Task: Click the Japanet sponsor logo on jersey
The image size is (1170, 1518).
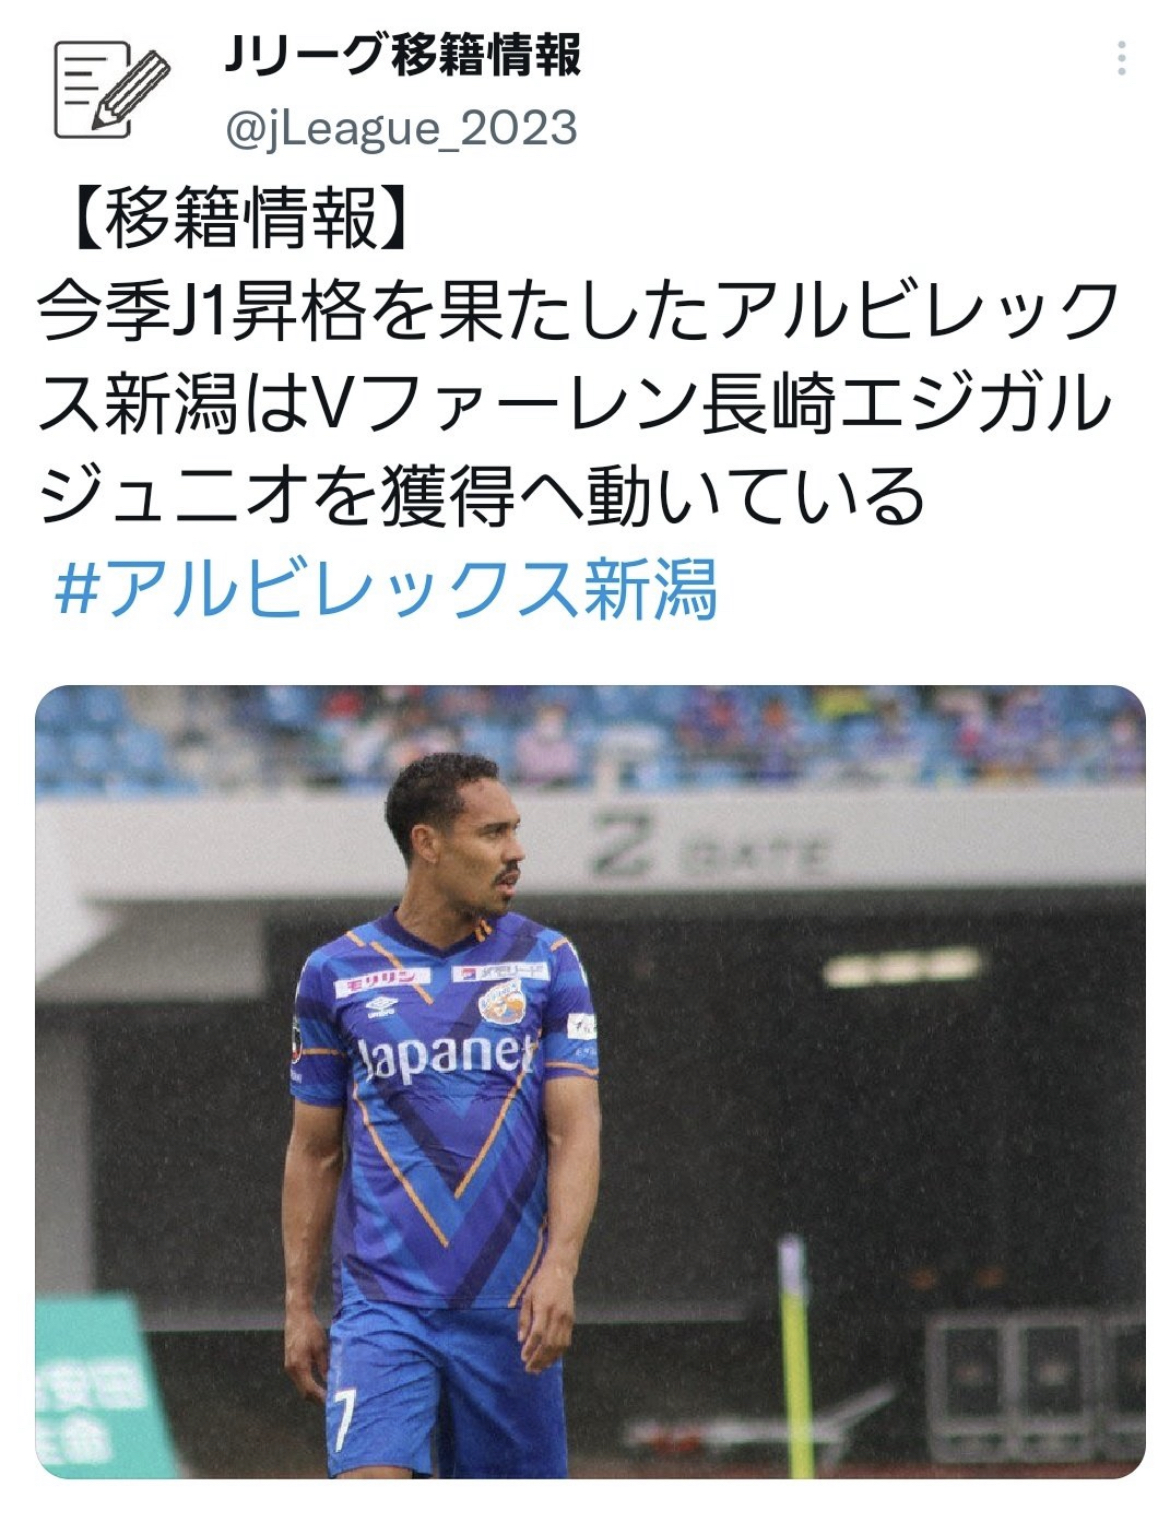Action: click(x=446, y=1056)
